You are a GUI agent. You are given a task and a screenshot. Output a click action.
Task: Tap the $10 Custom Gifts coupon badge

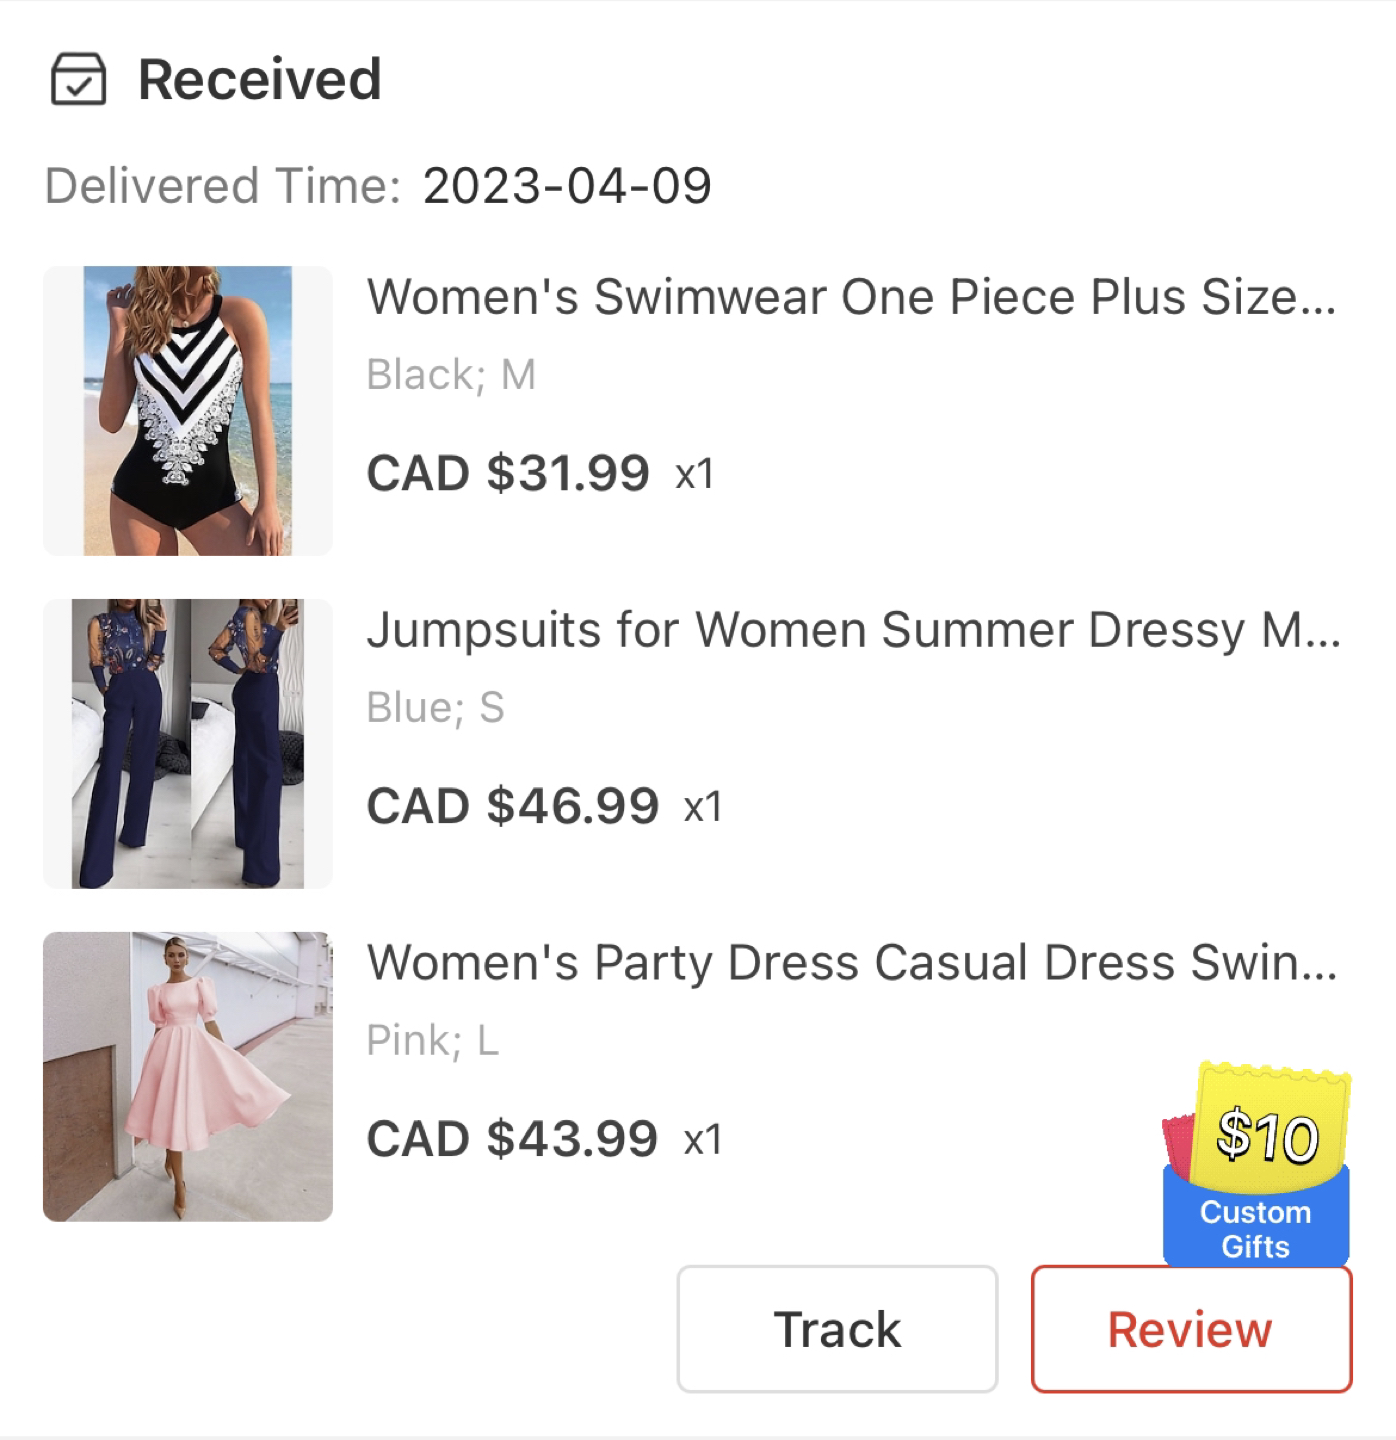click(x=1256, y=1165)
